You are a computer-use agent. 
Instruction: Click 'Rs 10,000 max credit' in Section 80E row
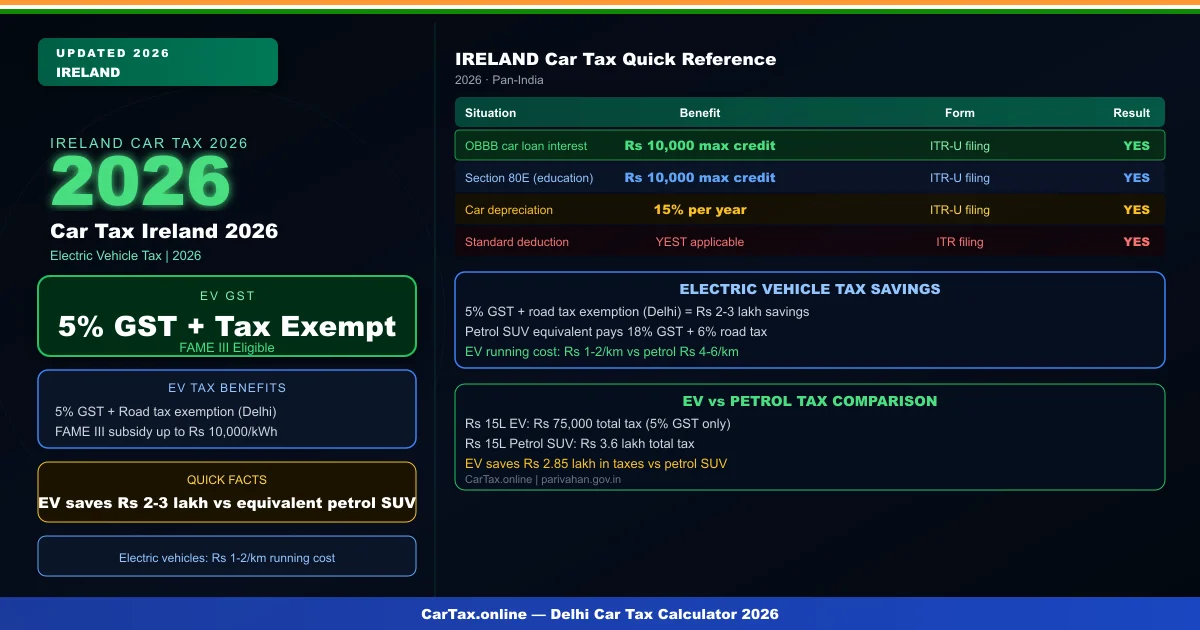coord(700,178)
